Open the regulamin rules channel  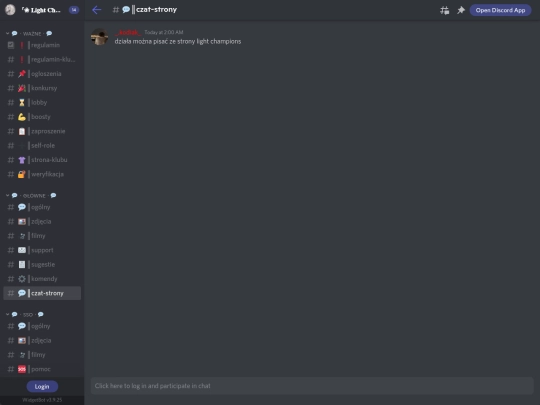click(42, 45)
